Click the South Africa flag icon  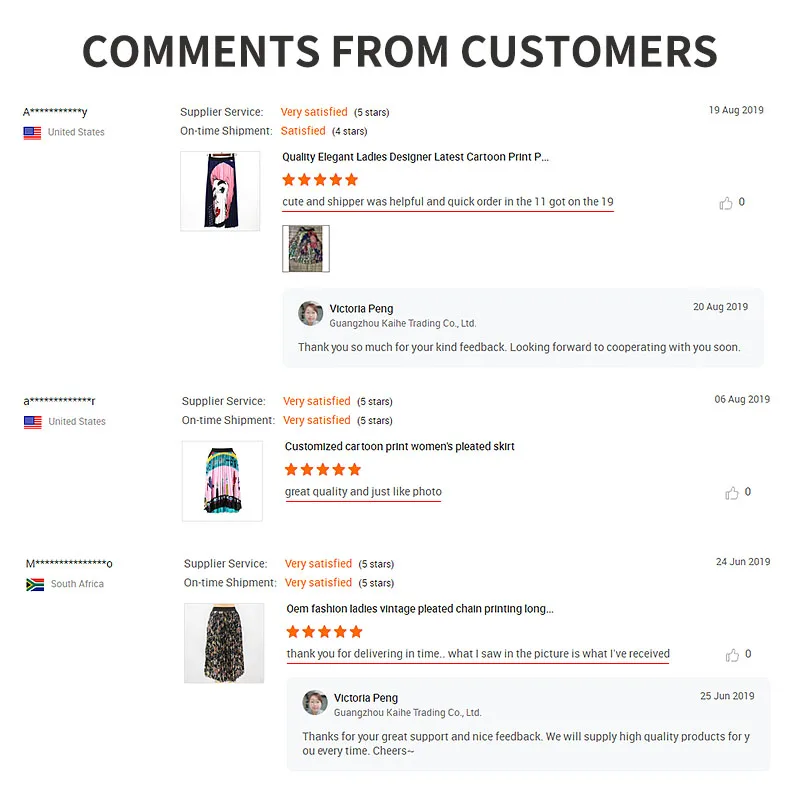point(35,584)
